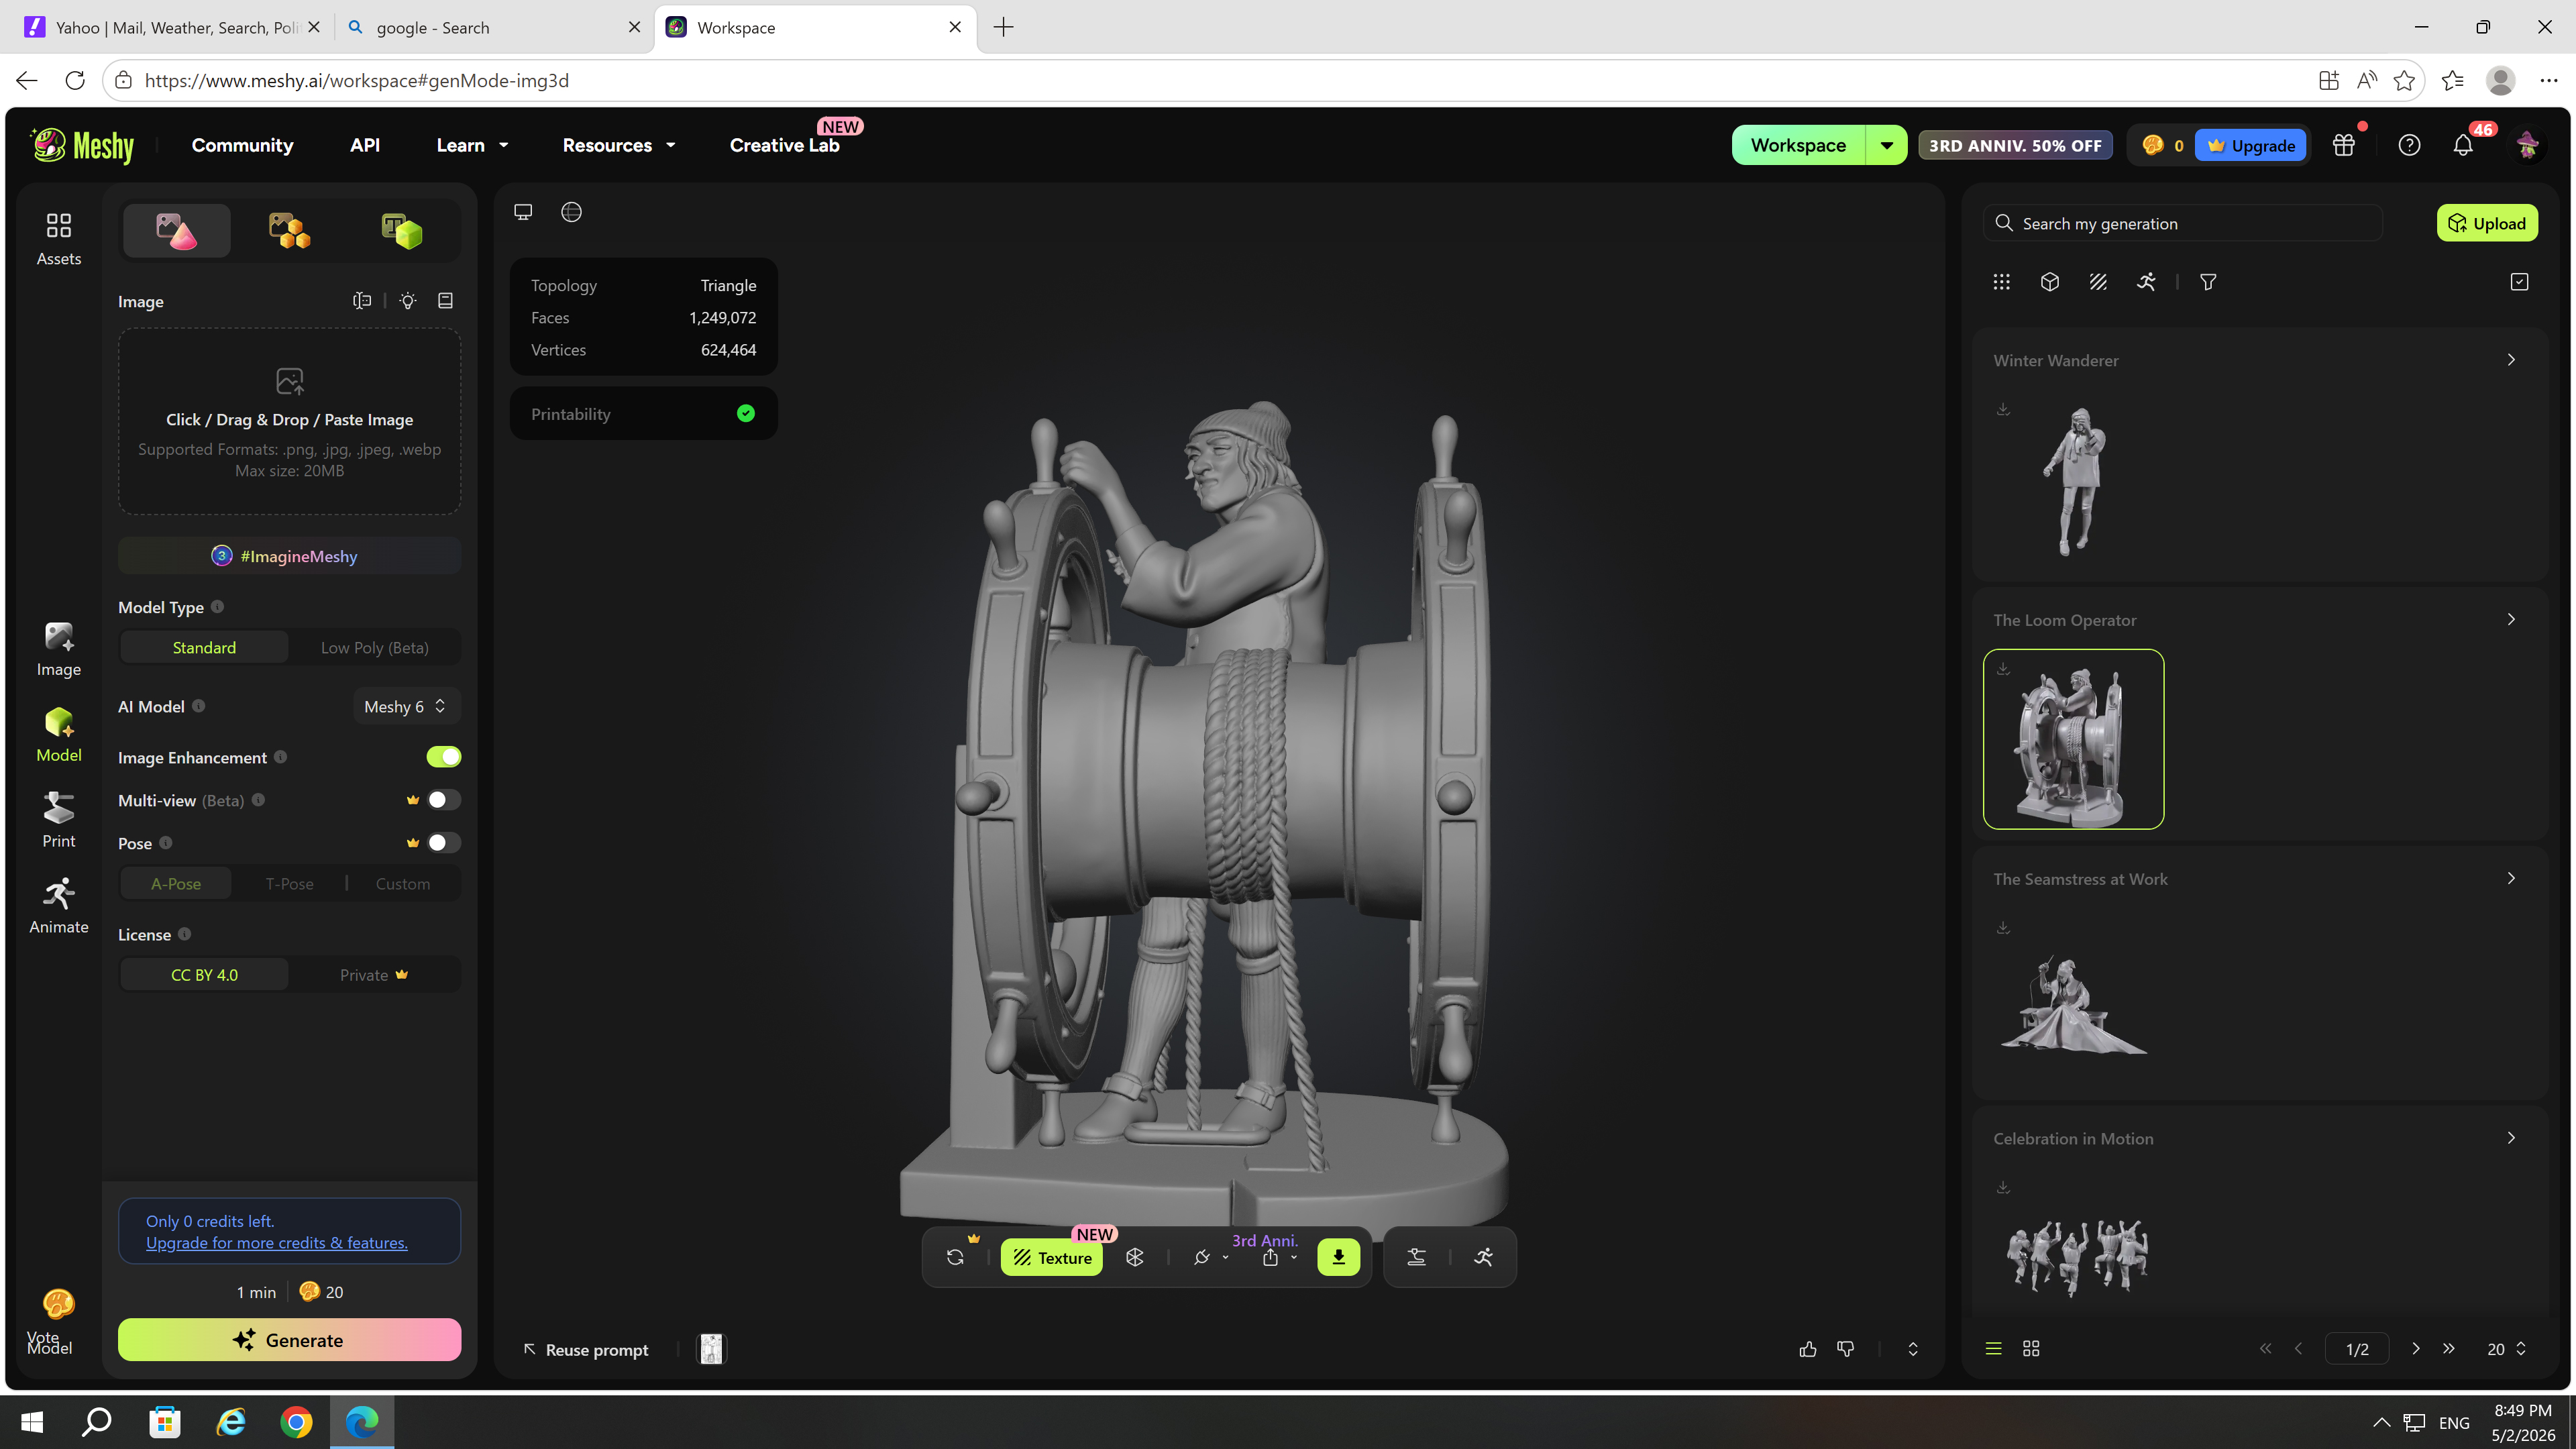Screen dimensions: 2576x1449
Task: Switch to grid view of generations
Action: 2031,1349
